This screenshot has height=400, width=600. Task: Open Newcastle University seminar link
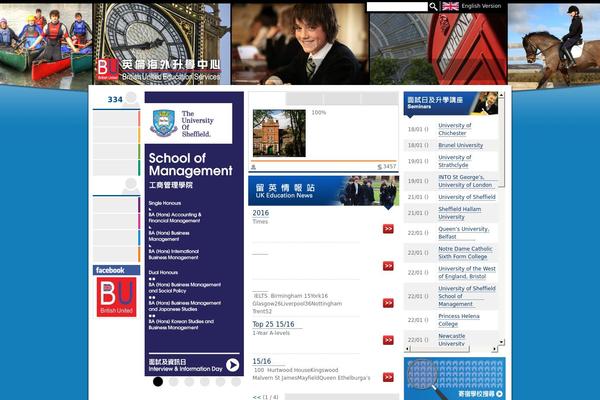[452, 340]
